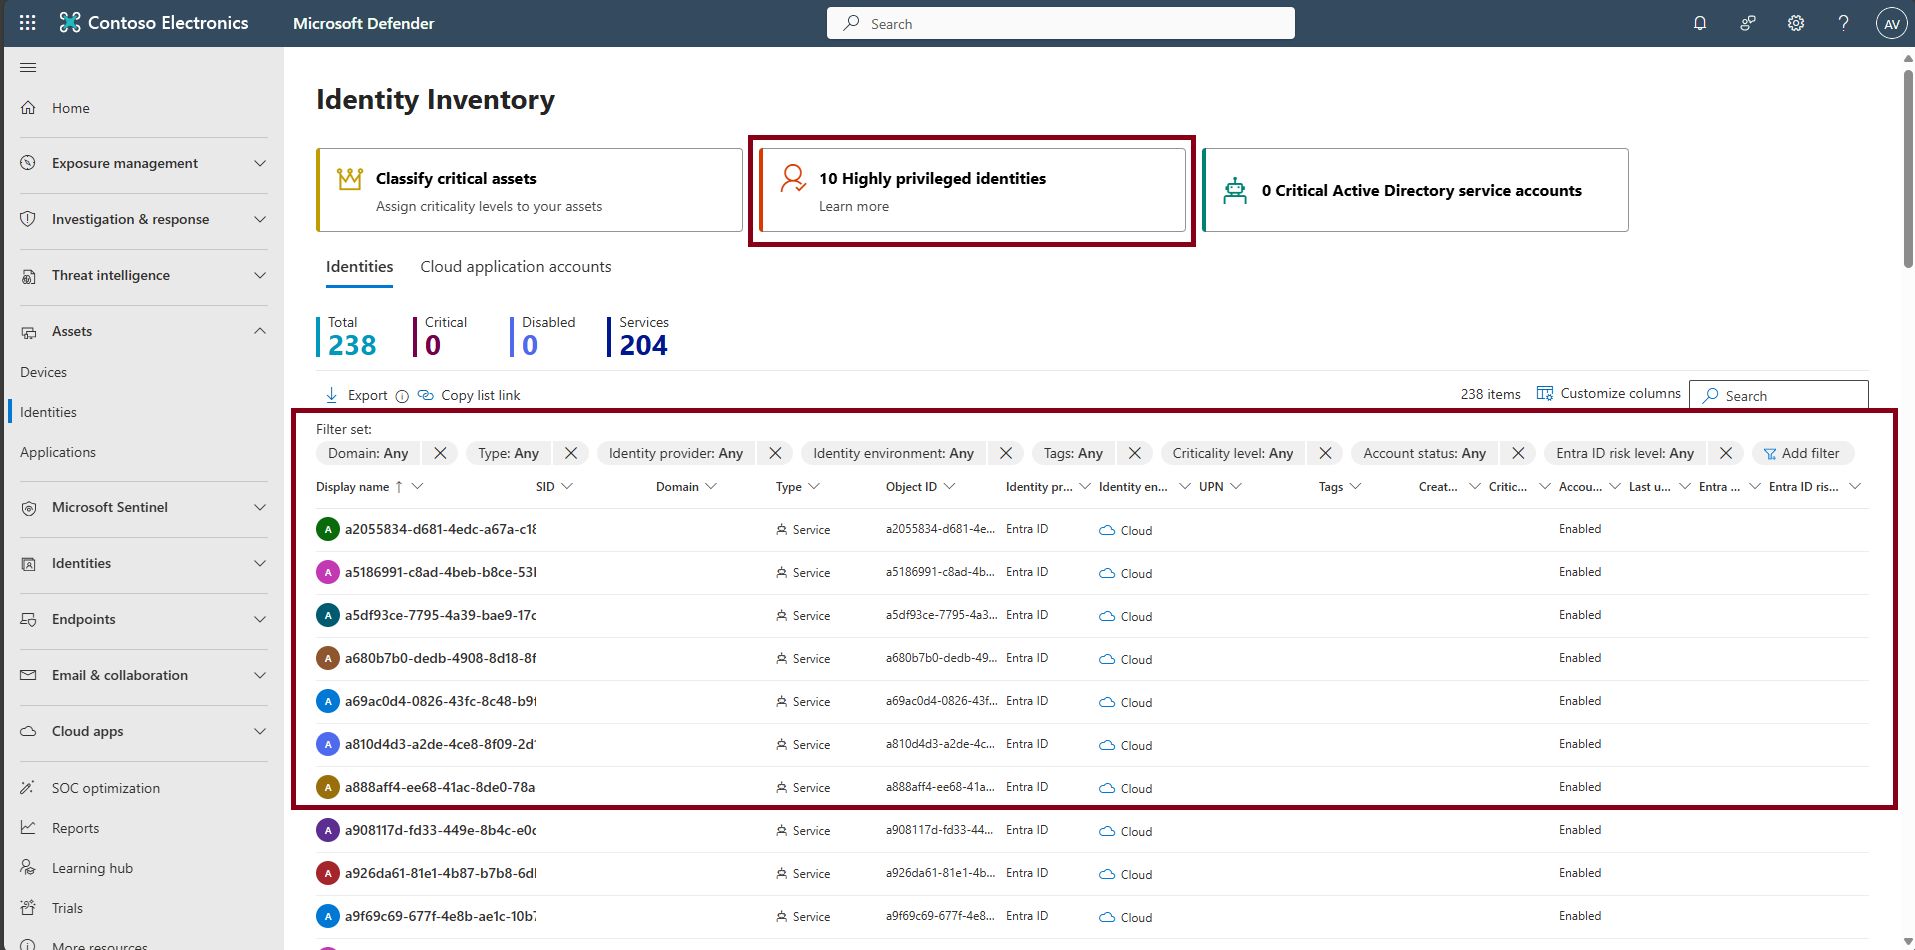
Task: Expand the Microsoft Sentinel chevron
Action: (x=260, y=507)
